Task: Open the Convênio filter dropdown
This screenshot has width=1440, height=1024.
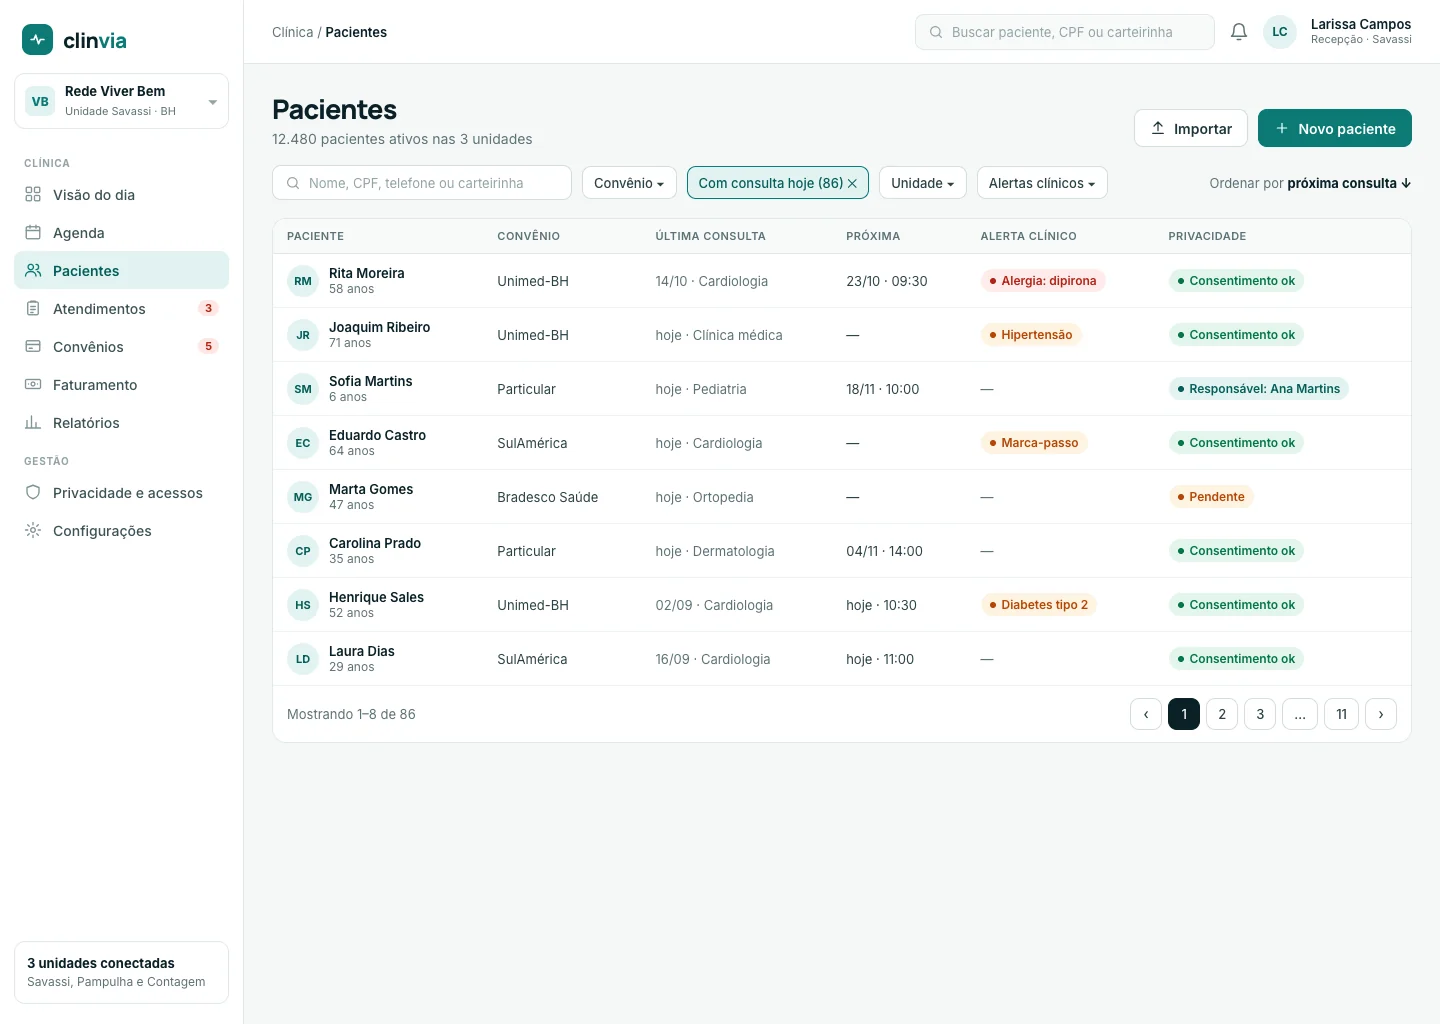Action: [x=629, y=183]
